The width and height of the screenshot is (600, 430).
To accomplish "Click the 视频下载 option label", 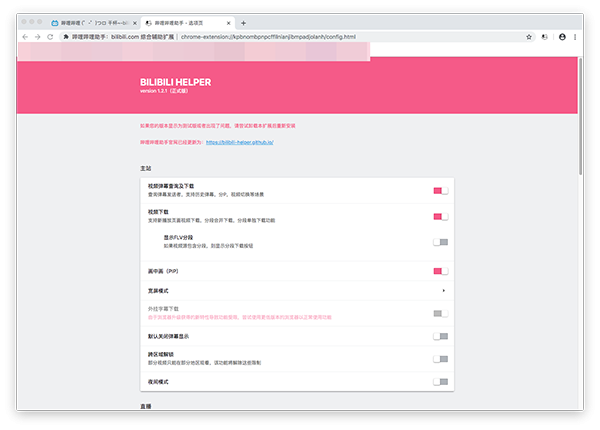I will click(158, 212).
